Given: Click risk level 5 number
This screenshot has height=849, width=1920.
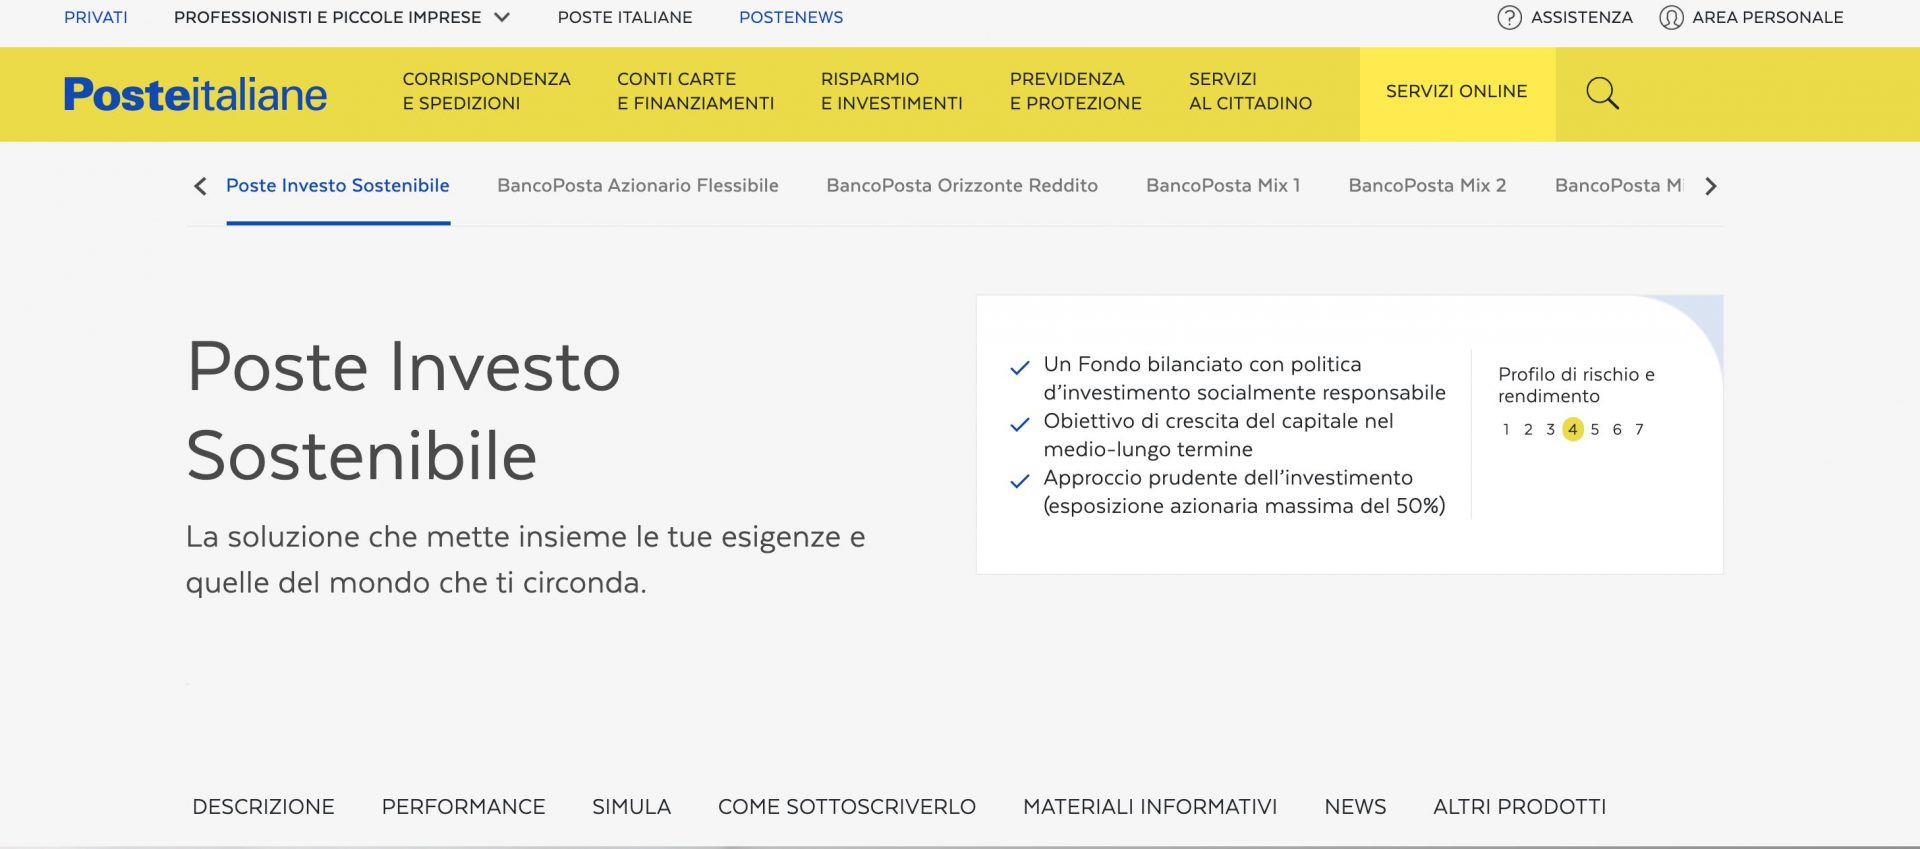Looking at the screenshot, I should tap(1595, 429).
